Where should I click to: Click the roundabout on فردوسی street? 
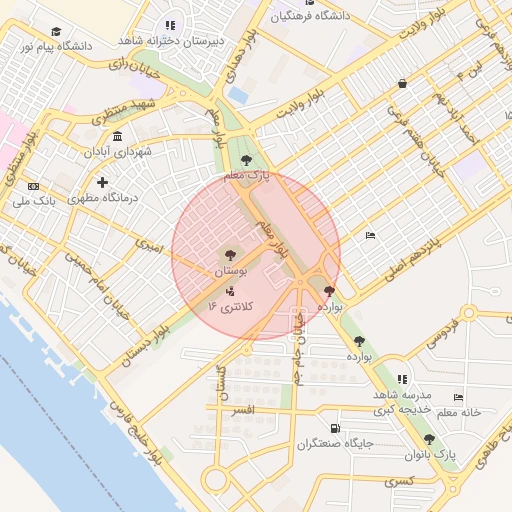[469, 313]
